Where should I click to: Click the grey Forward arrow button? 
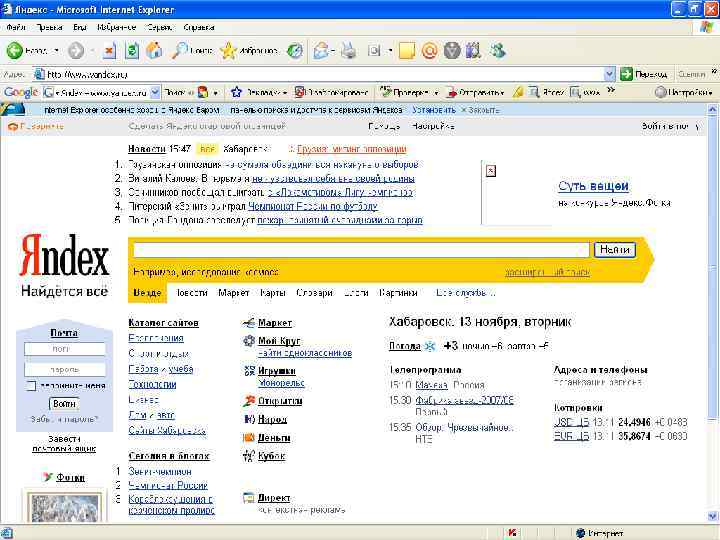(76, 51)
